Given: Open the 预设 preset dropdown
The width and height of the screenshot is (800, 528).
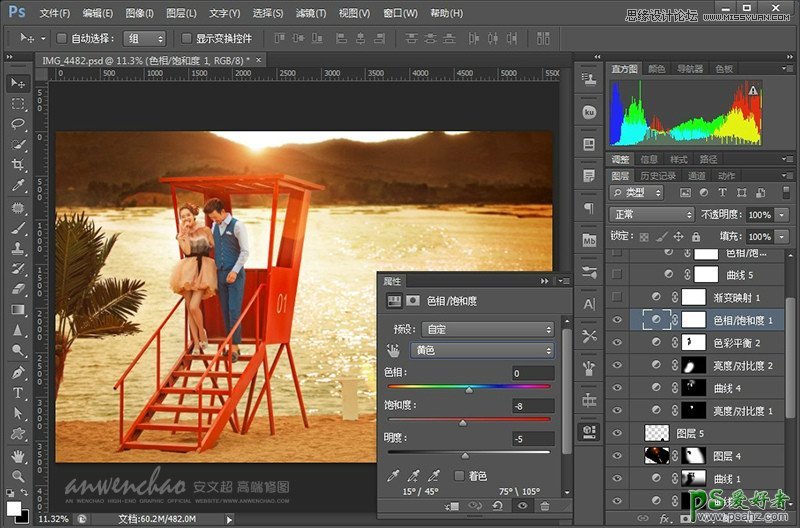Looking at the screenshot, I should point(487,329).
